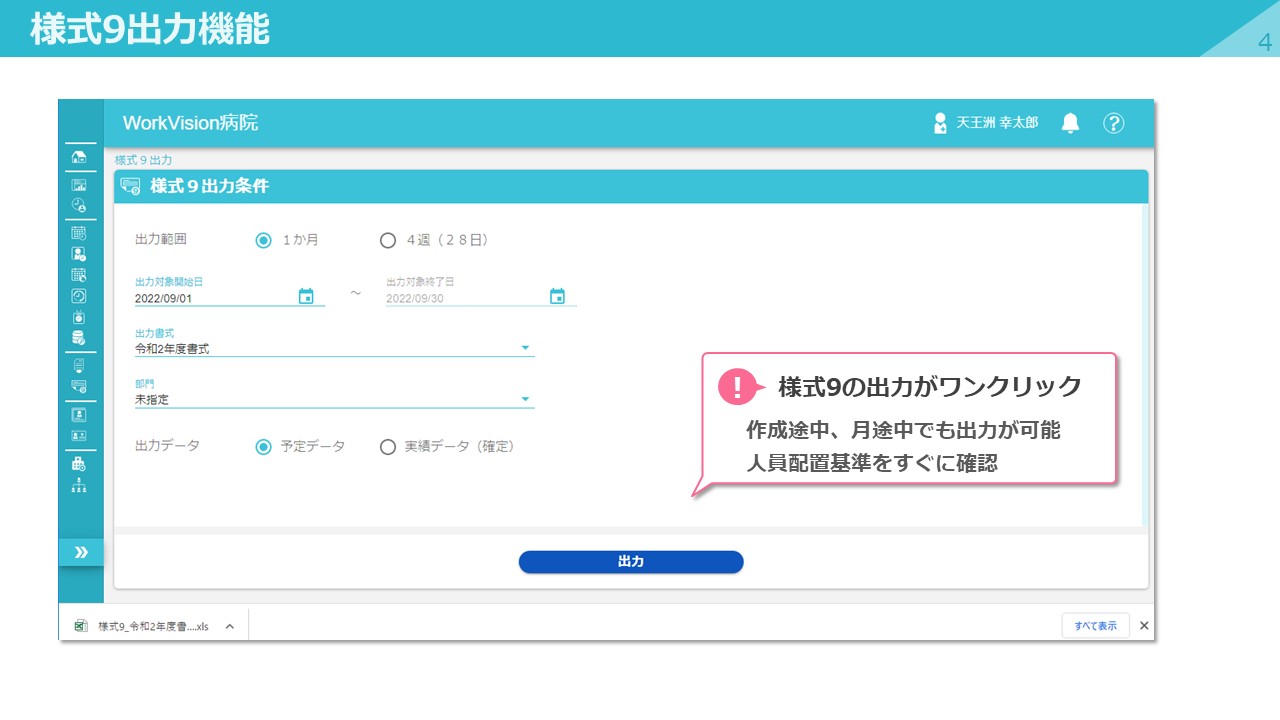The image size is (1280, 720).
Task: Click the user profile icon for 天王洲 幸太郎
Action: [939, 123]
